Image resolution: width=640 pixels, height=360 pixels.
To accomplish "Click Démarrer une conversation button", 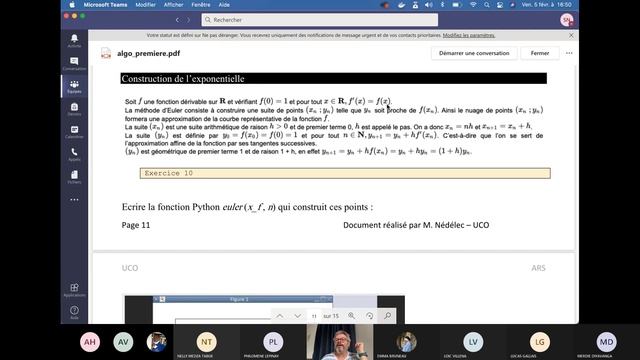I will click(474, 53).
